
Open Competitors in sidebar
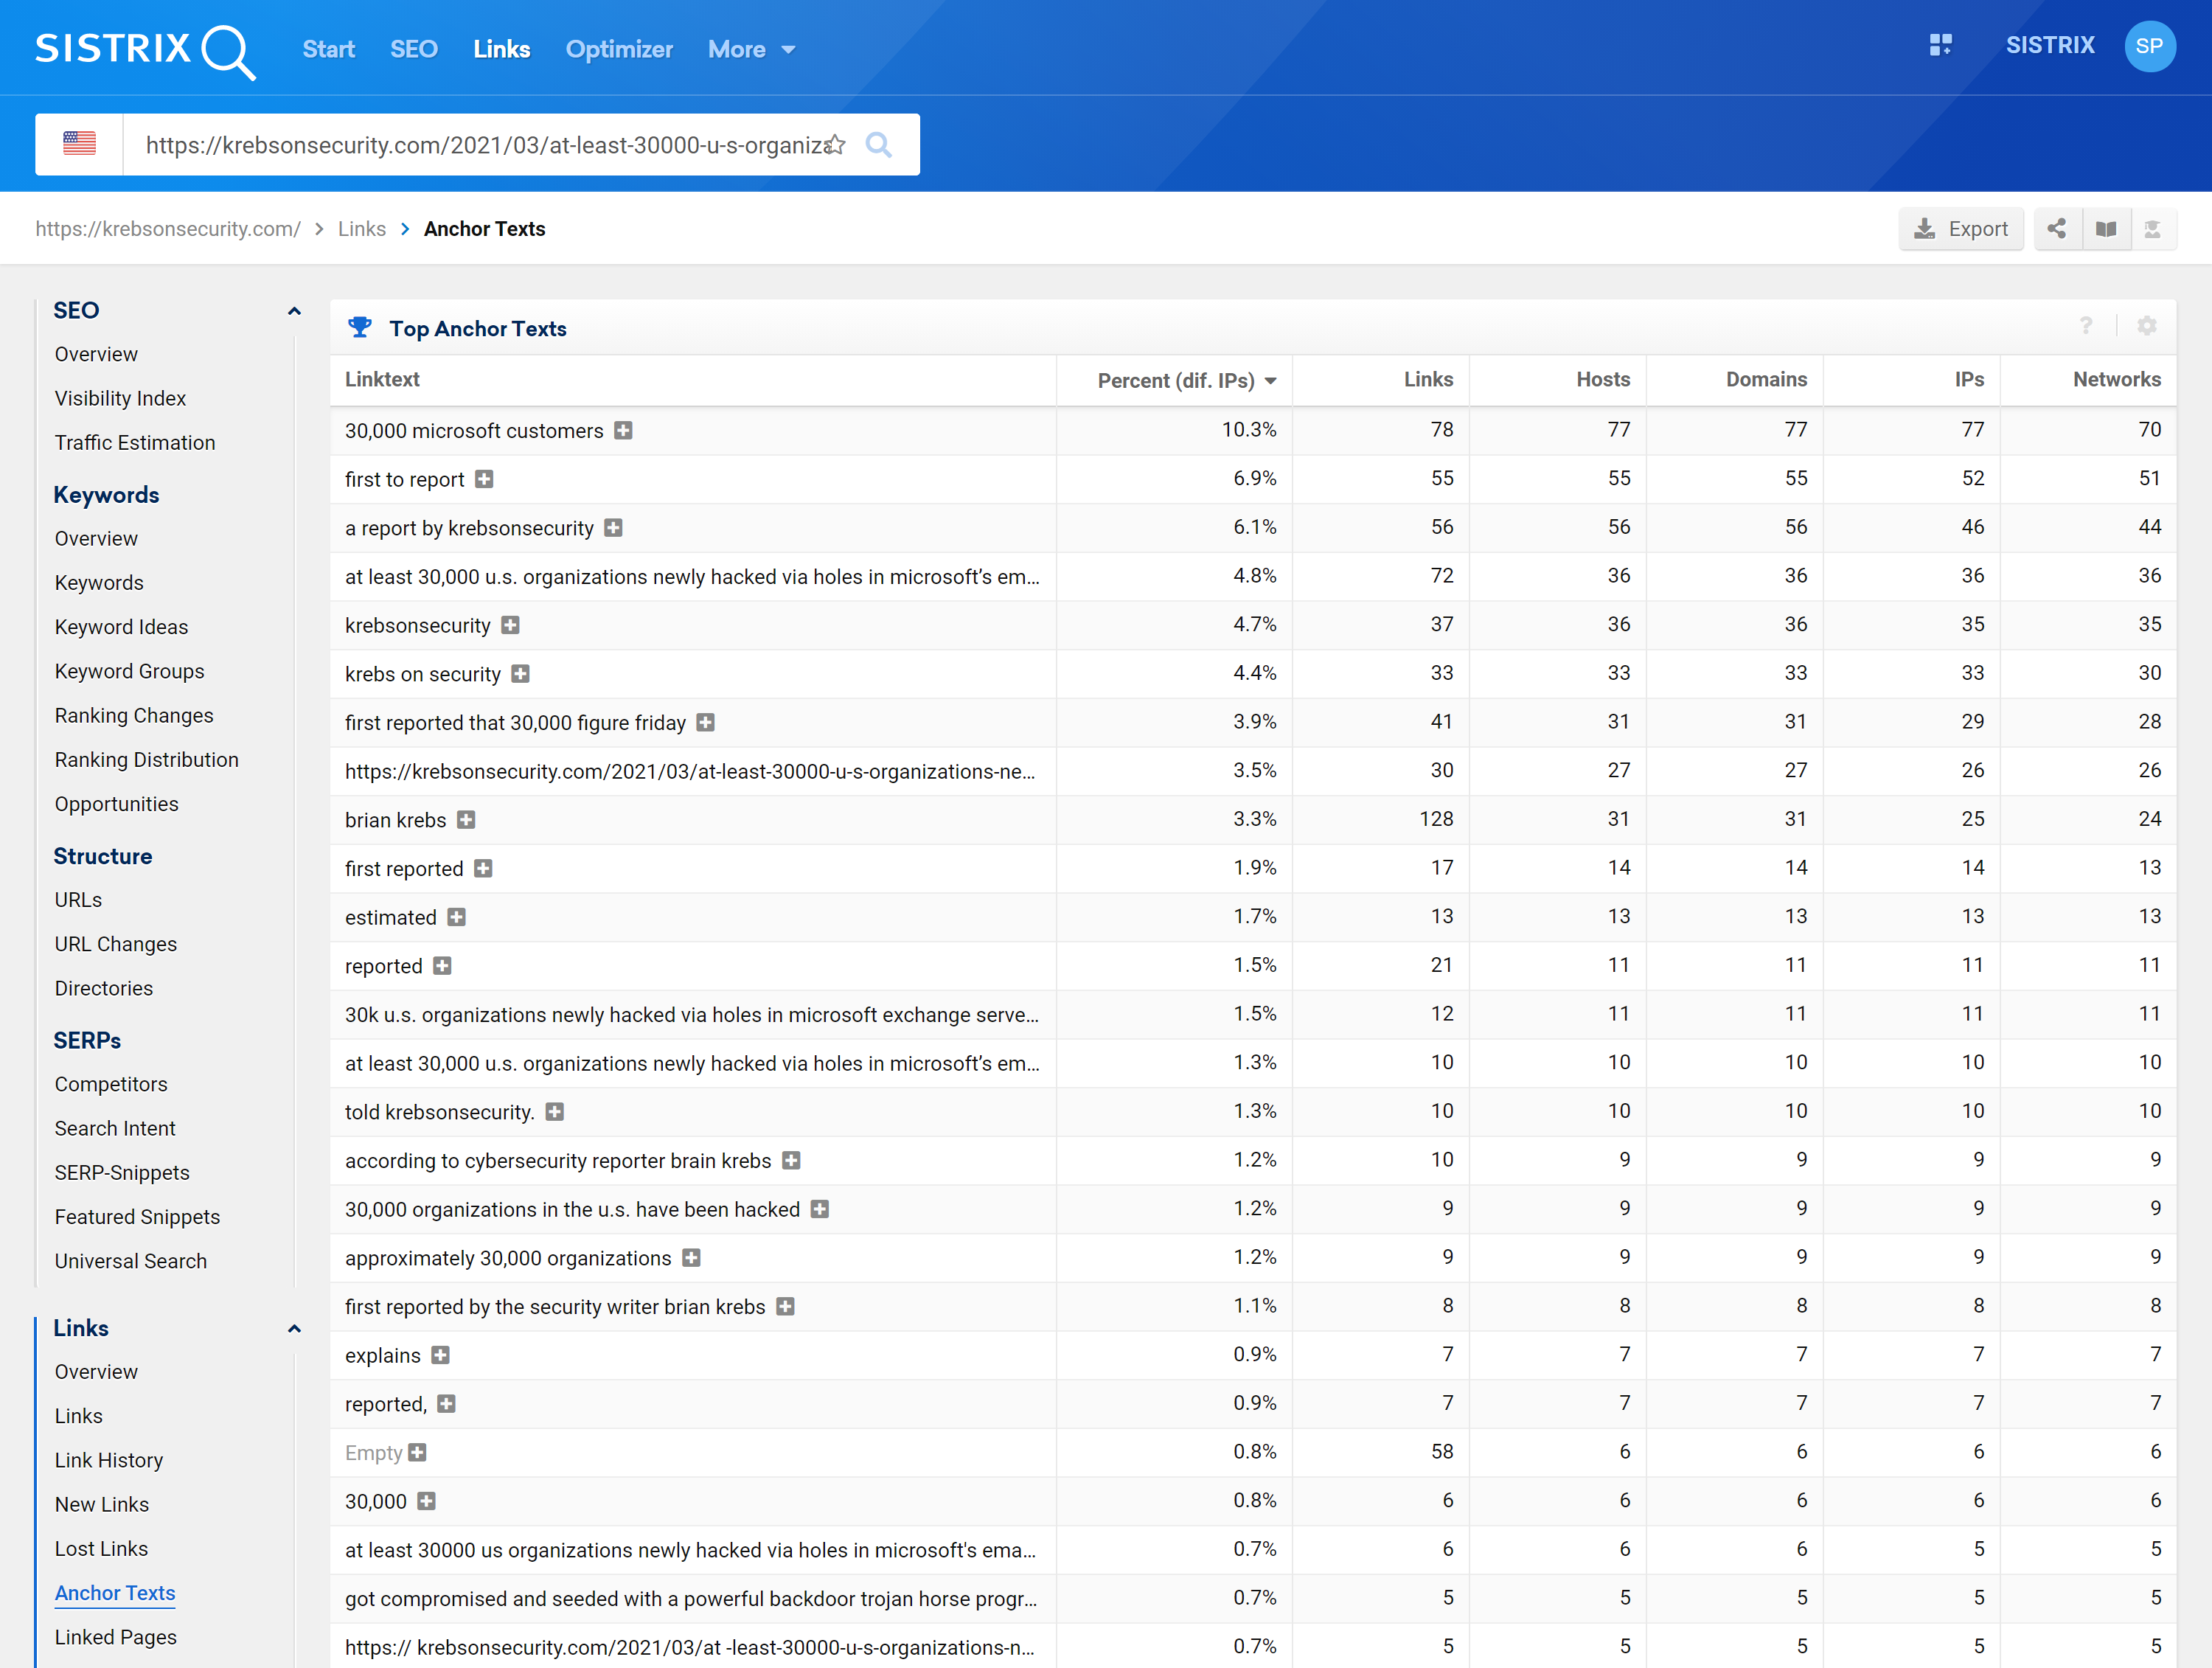[x=111, y=1084]
